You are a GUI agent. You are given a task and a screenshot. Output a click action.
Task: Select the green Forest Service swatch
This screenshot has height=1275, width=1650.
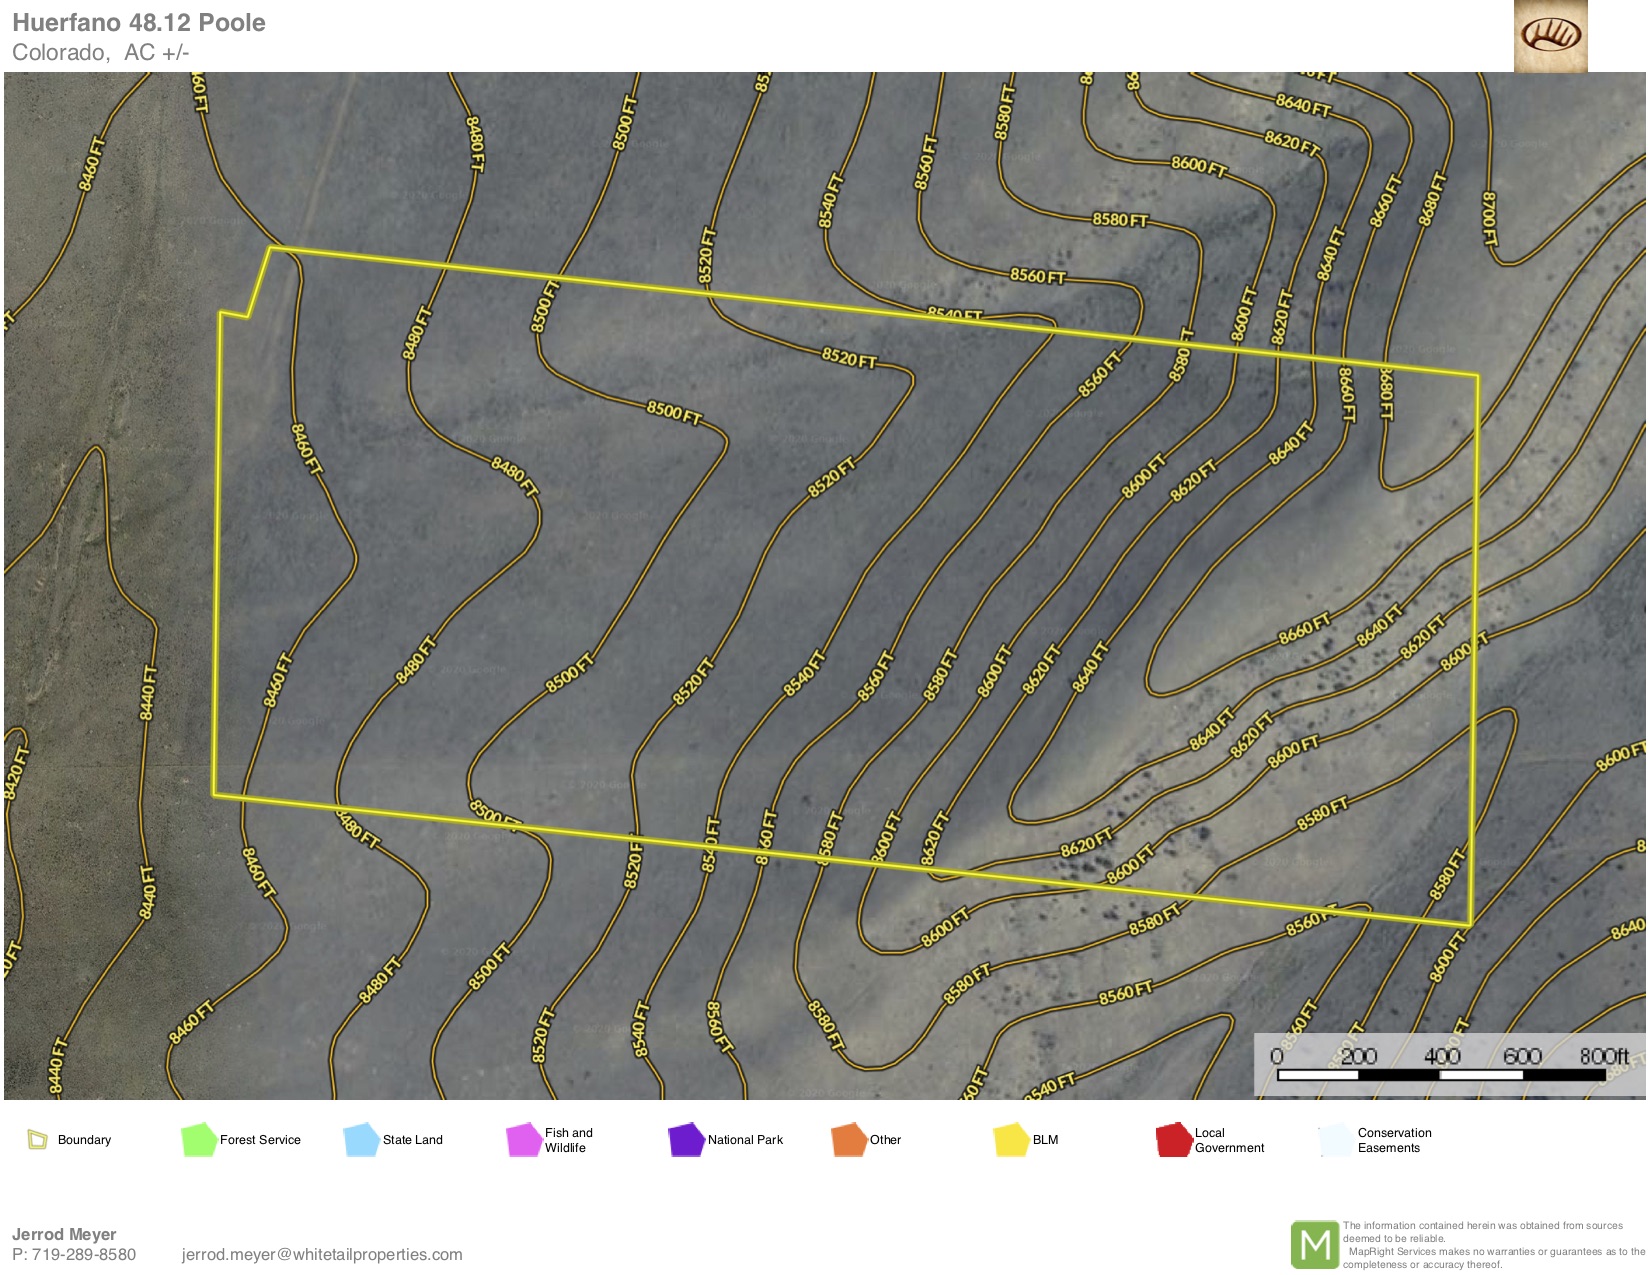[199, 1139]
